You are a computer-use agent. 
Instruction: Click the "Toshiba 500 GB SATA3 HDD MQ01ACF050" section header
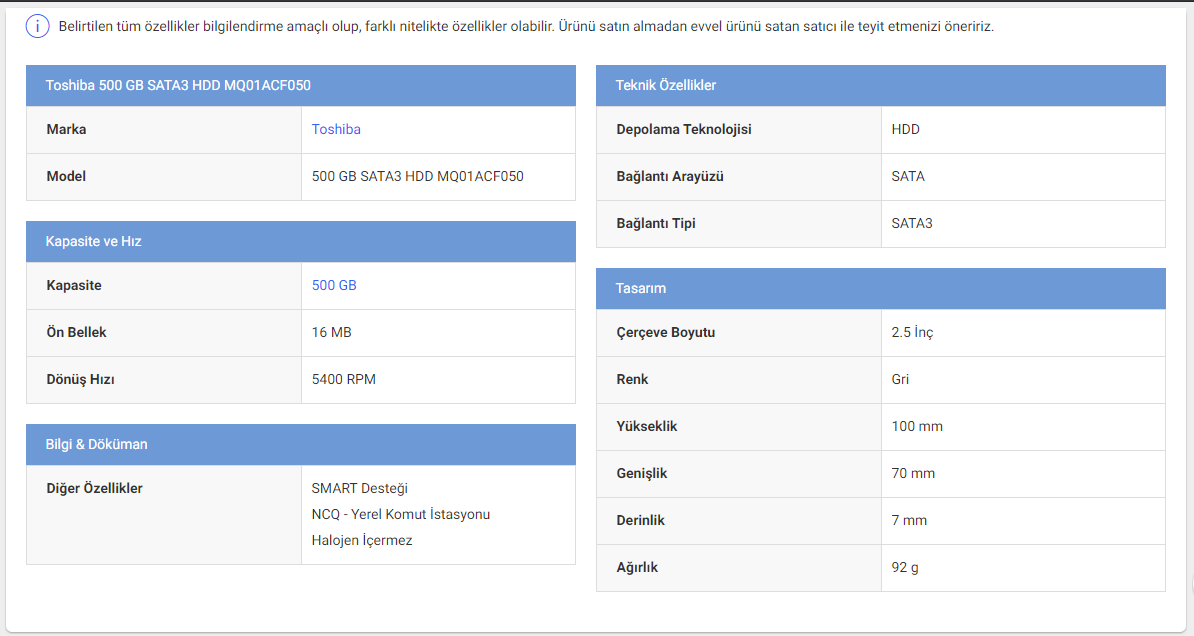[x=301, y=85]
